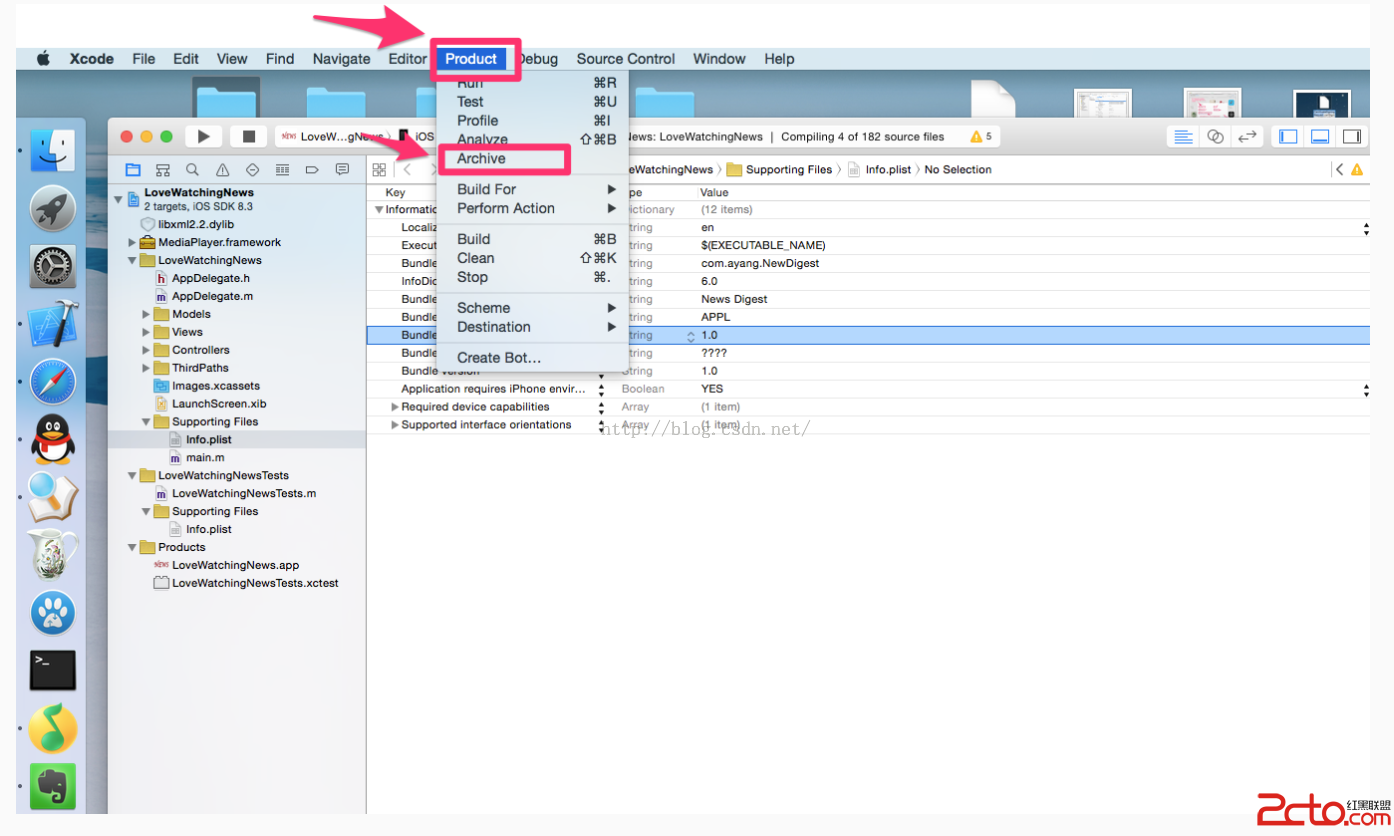
Task: Open the File menu
Action: pyautogui.click(x=144, y=59)
